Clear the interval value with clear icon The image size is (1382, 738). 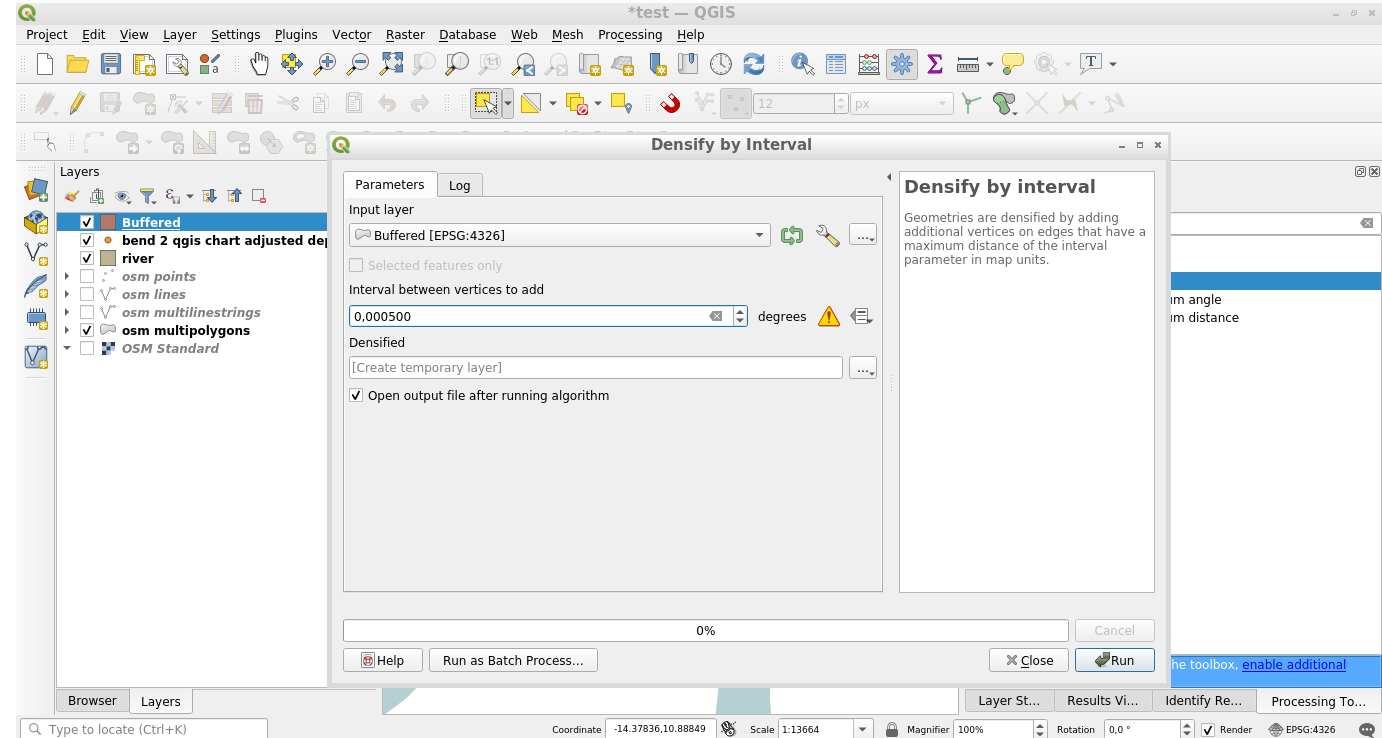click(x=716, y=316)
